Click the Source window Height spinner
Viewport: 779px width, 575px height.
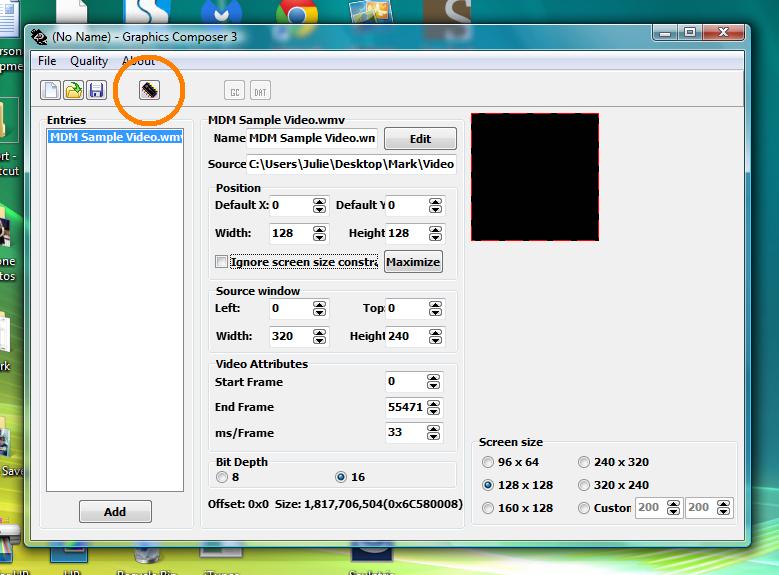435,336
